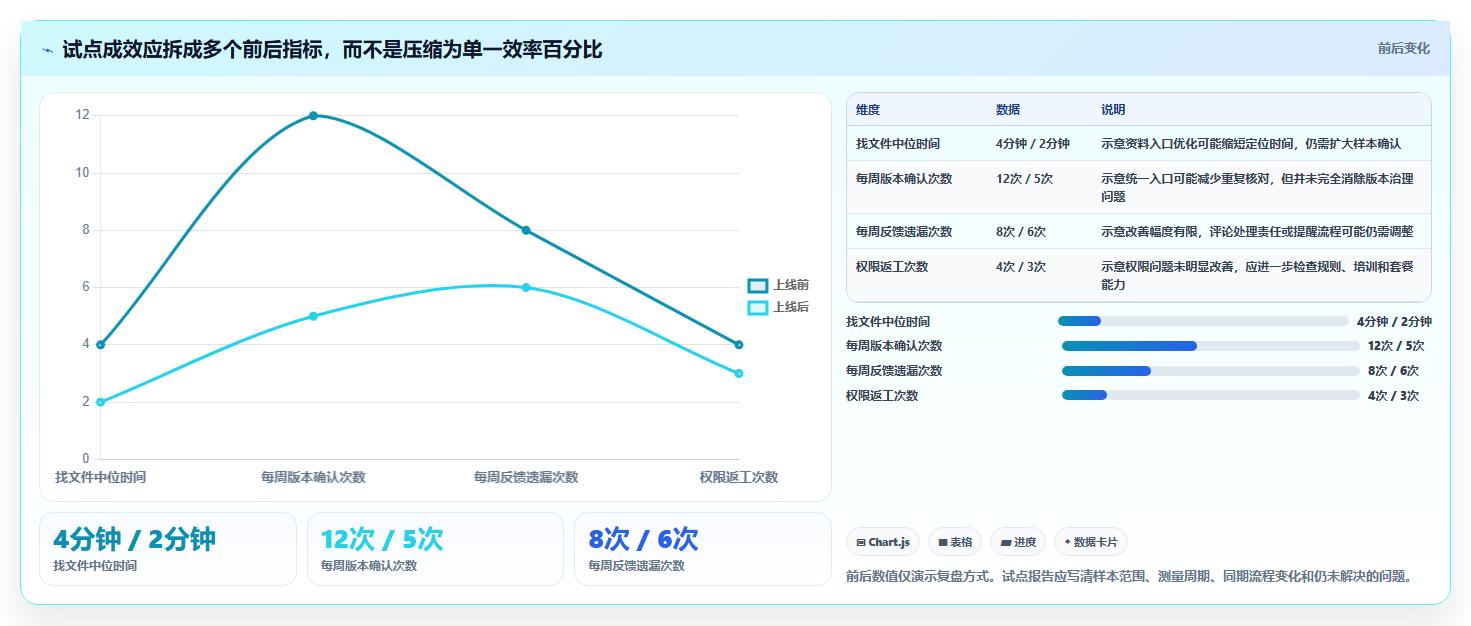This screenshot has height=626, width=1471.
Task: Open the 12次 / 5次 data card
Action: 436,549
